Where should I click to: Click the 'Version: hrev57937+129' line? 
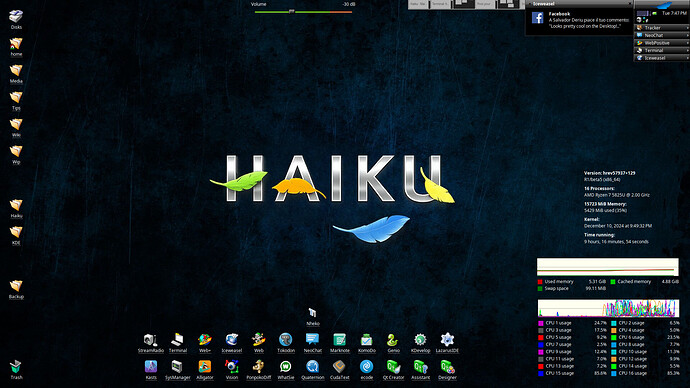click(609, 173)
